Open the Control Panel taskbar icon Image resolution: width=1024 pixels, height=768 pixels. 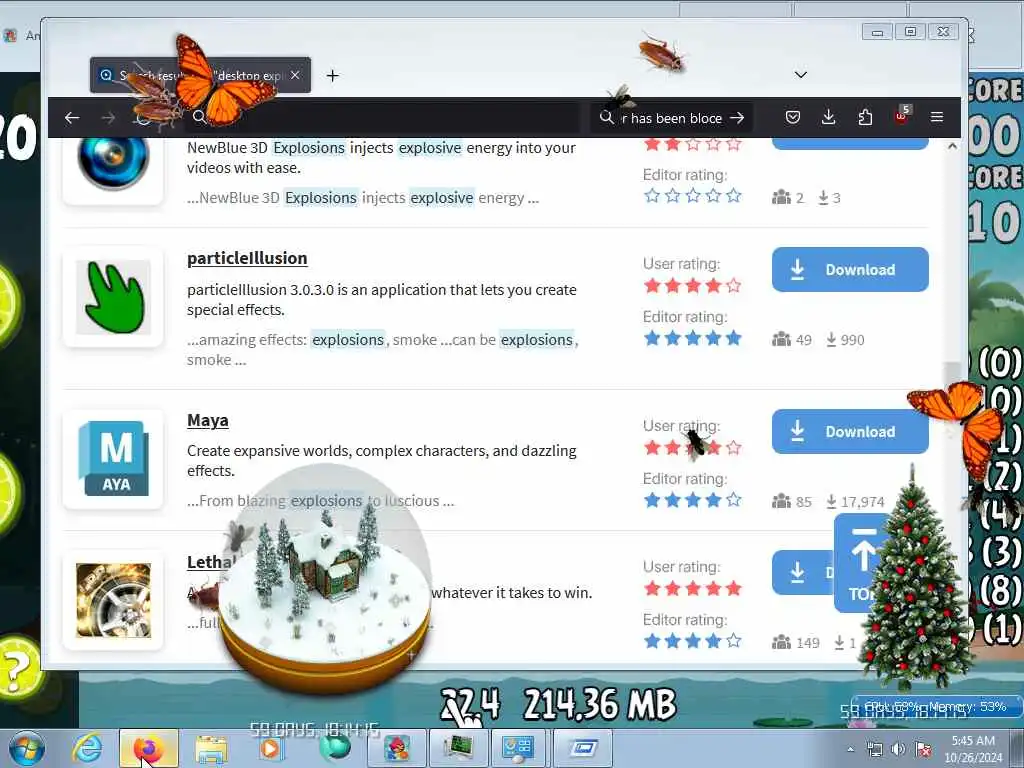(x=519, y=748)
